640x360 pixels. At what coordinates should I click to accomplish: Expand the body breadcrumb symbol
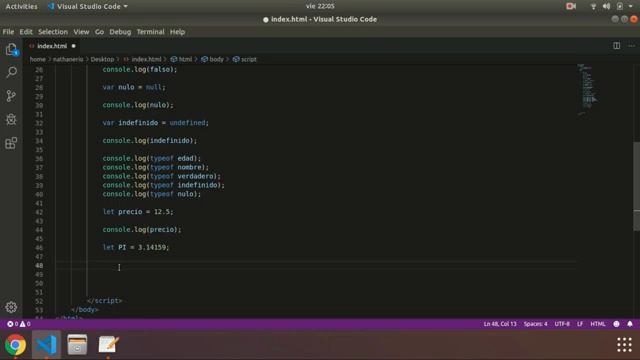[x=216, y=59]
